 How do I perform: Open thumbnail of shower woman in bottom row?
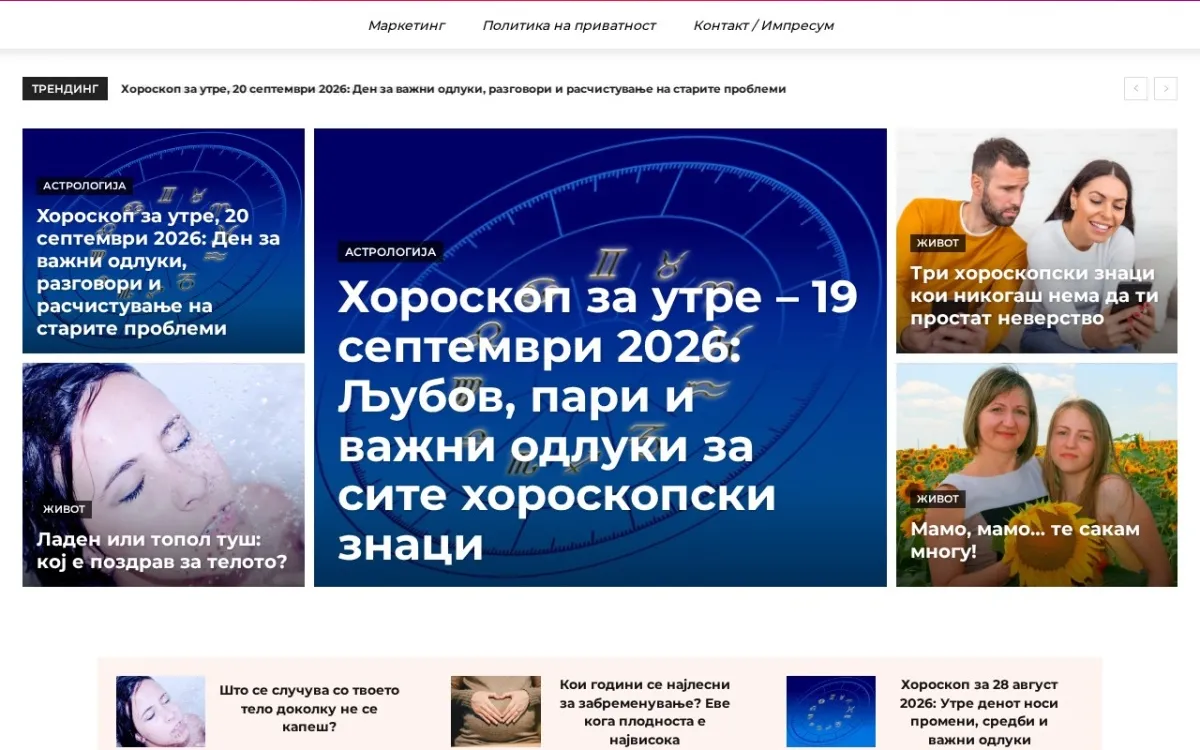pyautogui.click(x=160, y=711)
